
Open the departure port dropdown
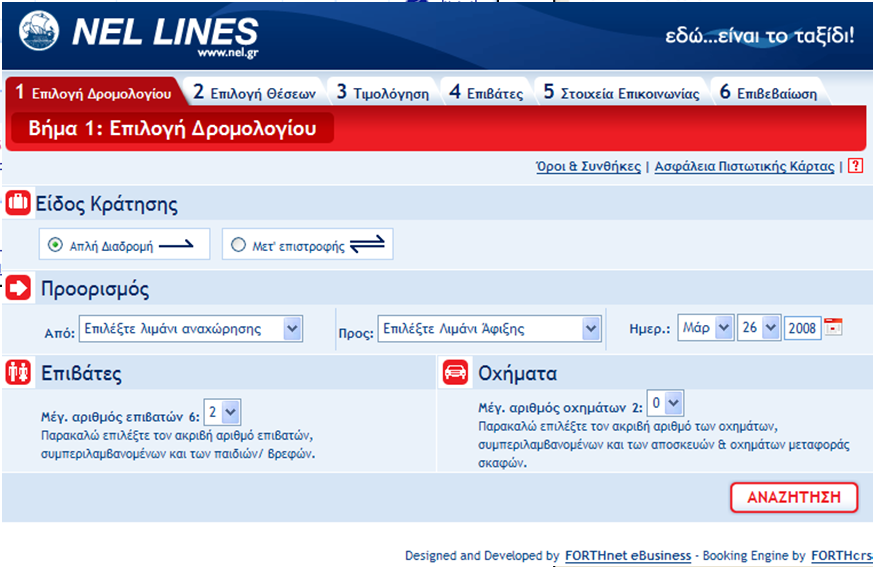[x=191, y=329]
